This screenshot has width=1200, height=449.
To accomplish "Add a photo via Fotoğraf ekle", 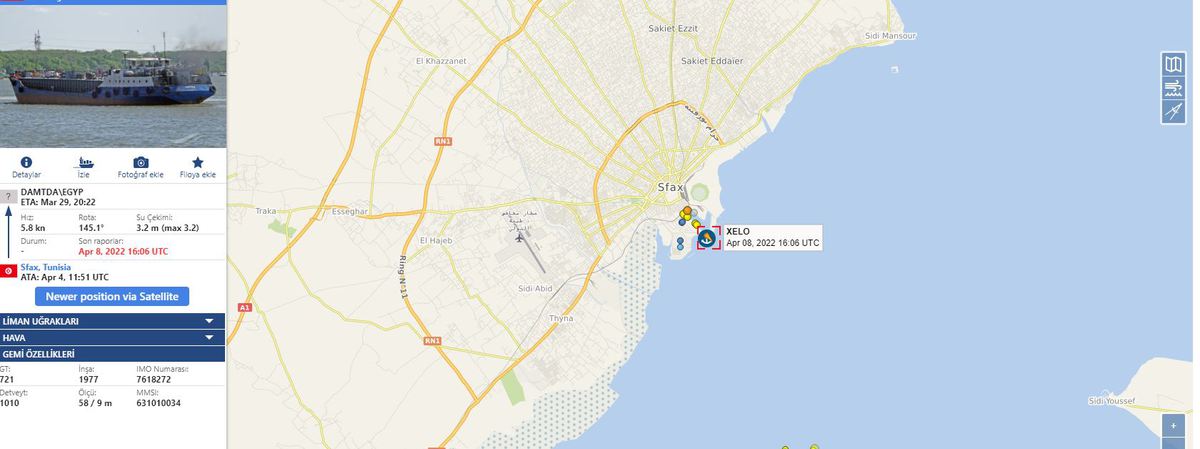I will click(141, 167).
